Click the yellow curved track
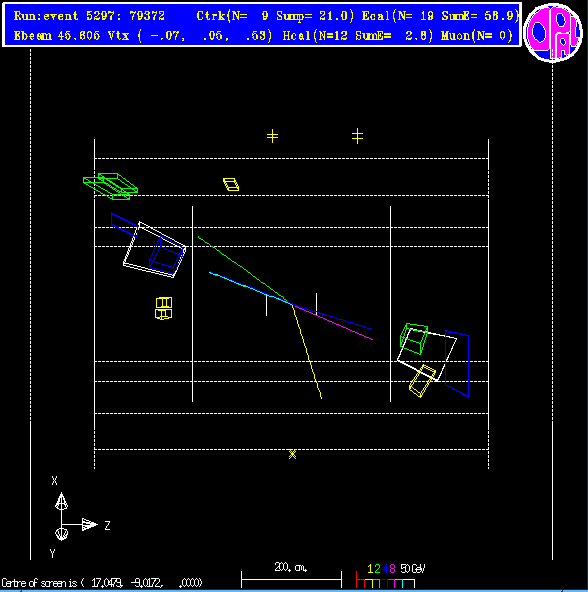The width and height of the screenshot is (588, 592). 307,351
